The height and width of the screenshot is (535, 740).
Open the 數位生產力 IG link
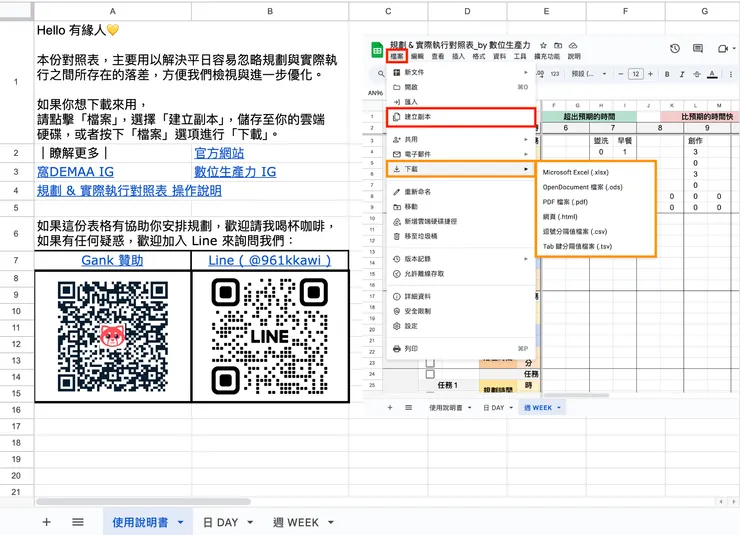(x=235, y=172)
